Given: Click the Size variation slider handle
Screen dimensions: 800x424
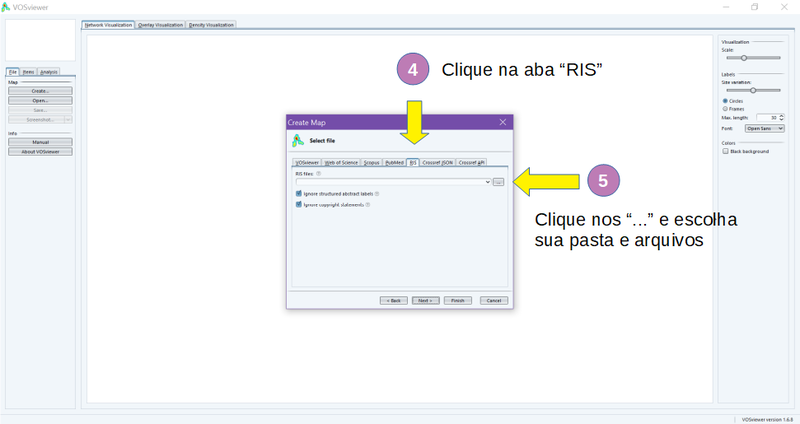Looking at the screenshot, I should tap(753, 90).
